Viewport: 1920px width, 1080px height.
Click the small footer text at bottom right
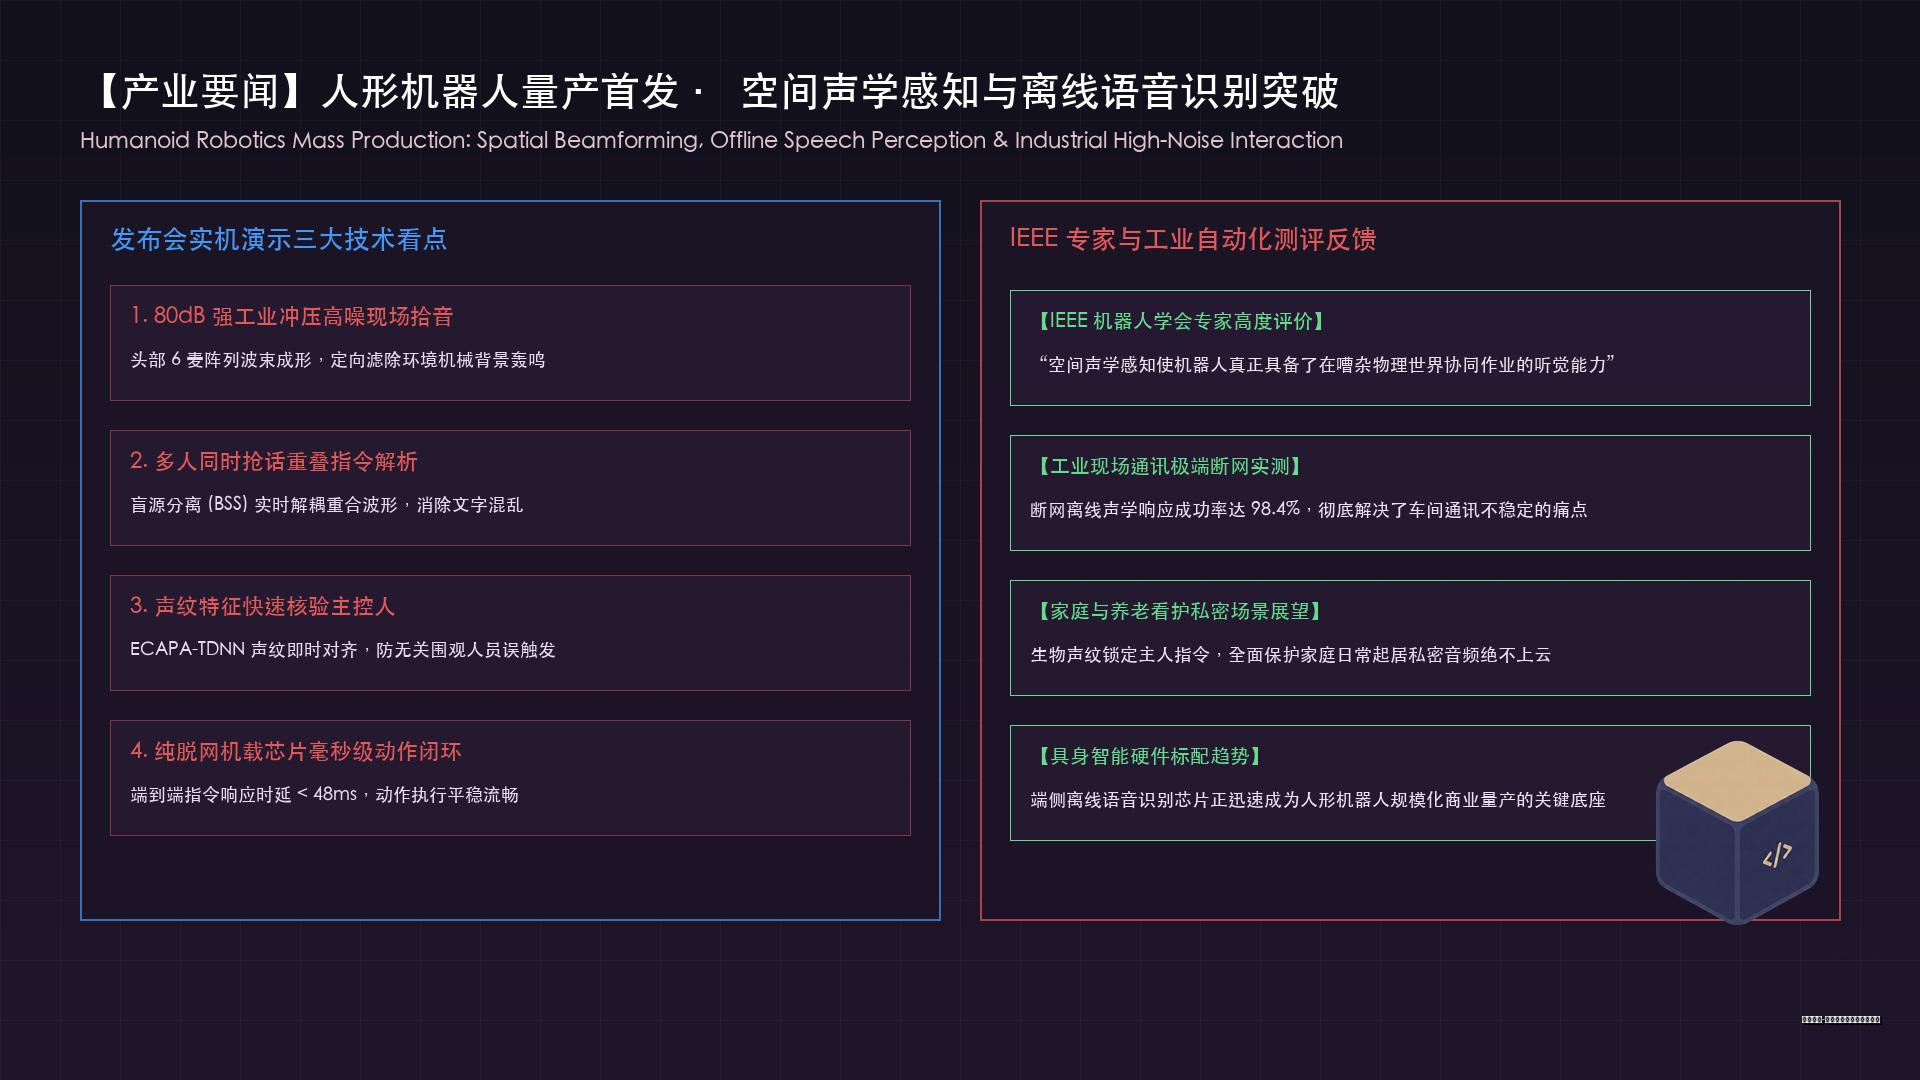point(1841,1020)
